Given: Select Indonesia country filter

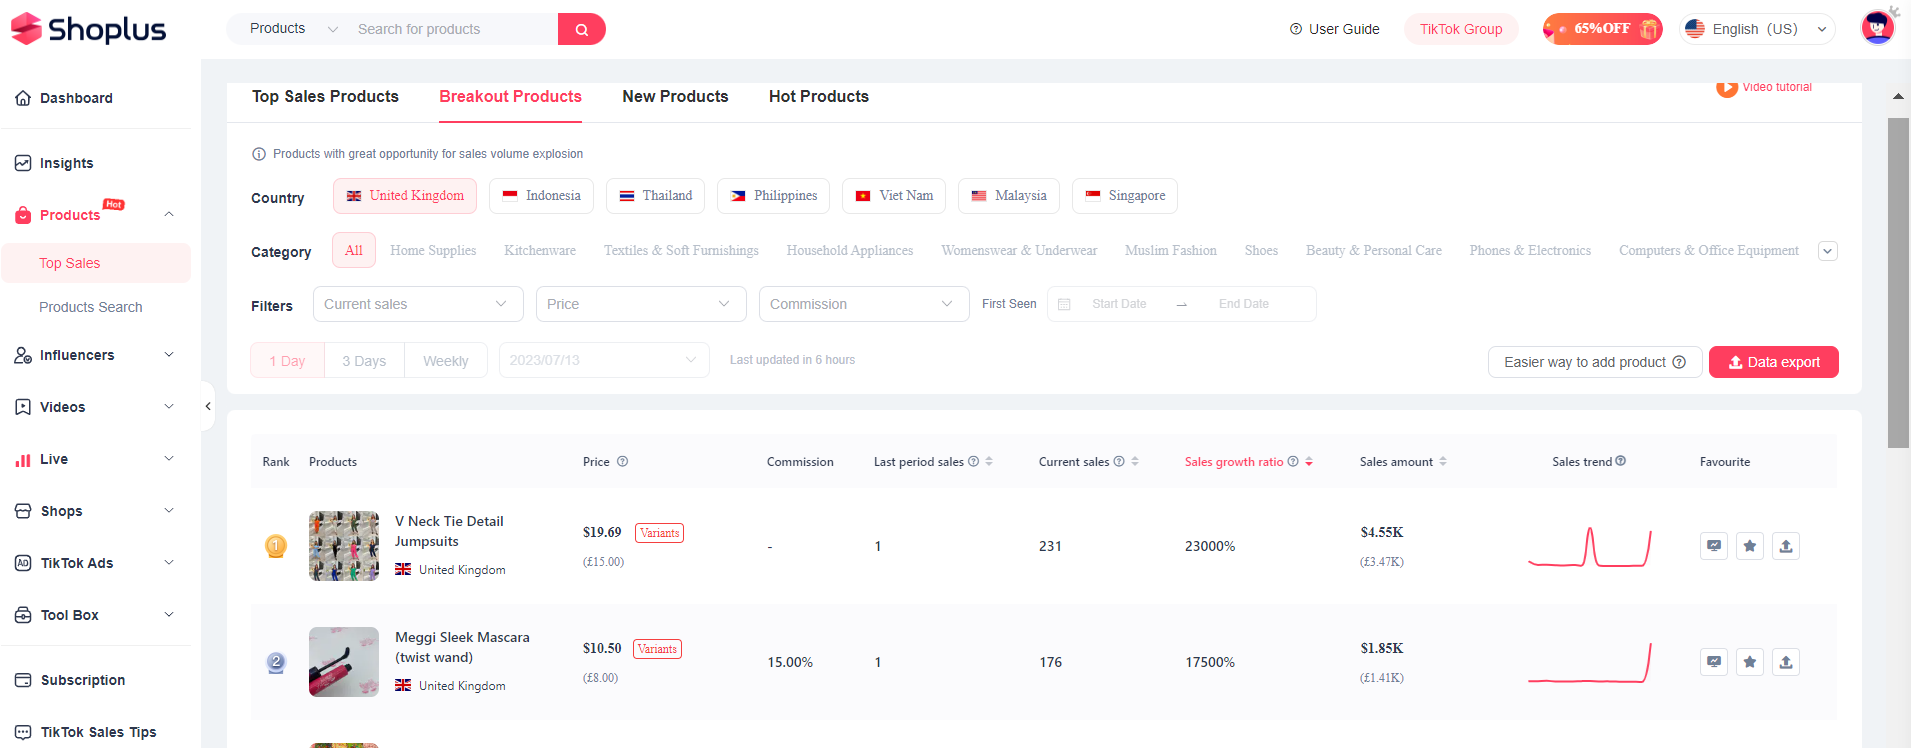Looking at the screenshot, I should coord(541,196).
